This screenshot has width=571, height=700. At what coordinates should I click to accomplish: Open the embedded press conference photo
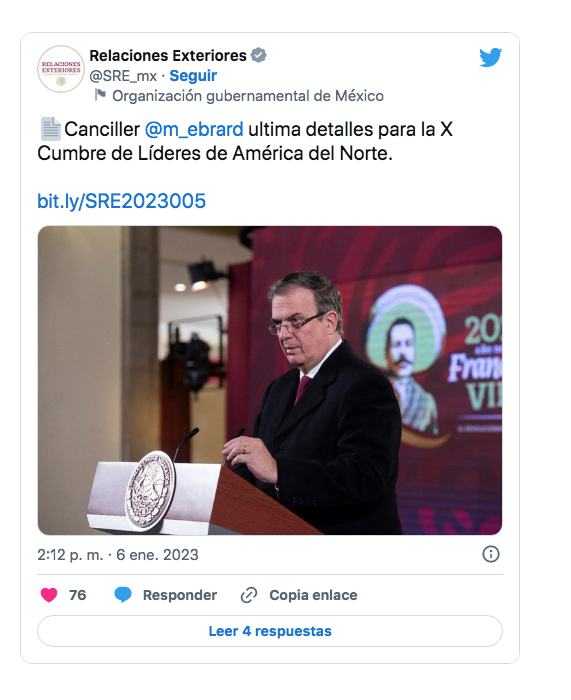pyautogui.click(x=270, y=380)
